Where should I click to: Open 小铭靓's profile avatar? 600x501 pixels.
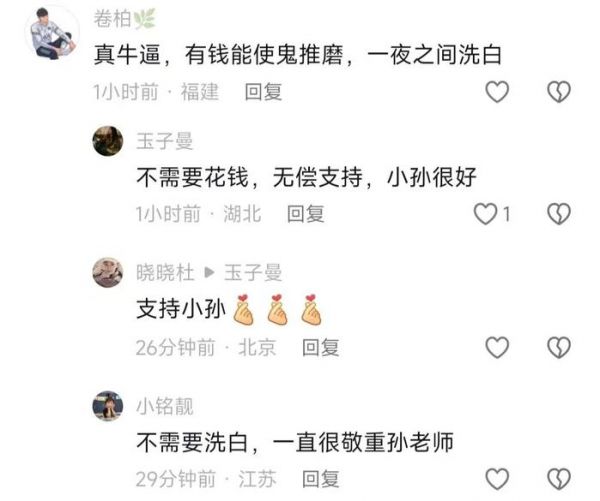tap(108, 406)
